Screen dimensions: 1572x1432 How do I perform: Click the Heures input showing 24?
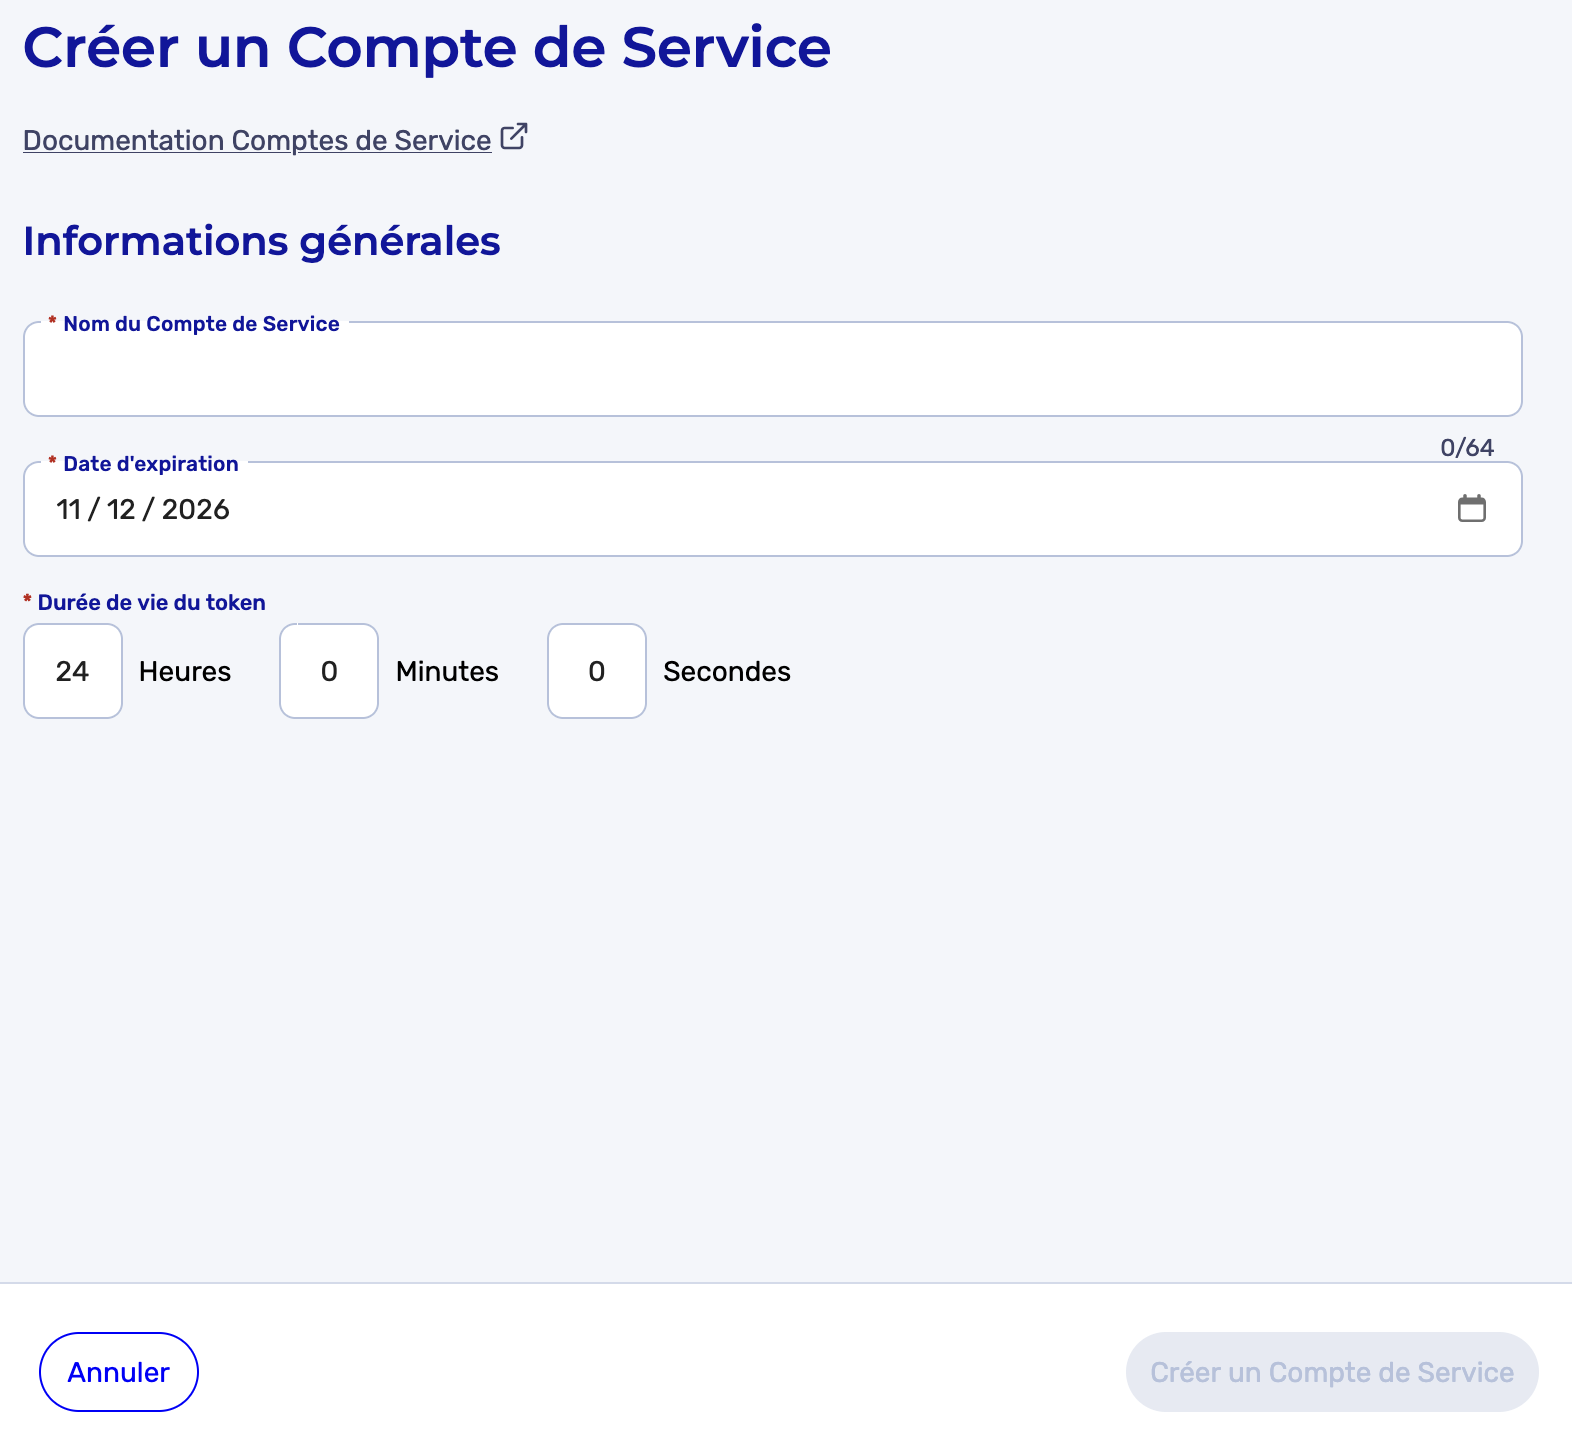click(x=73, y=671)
